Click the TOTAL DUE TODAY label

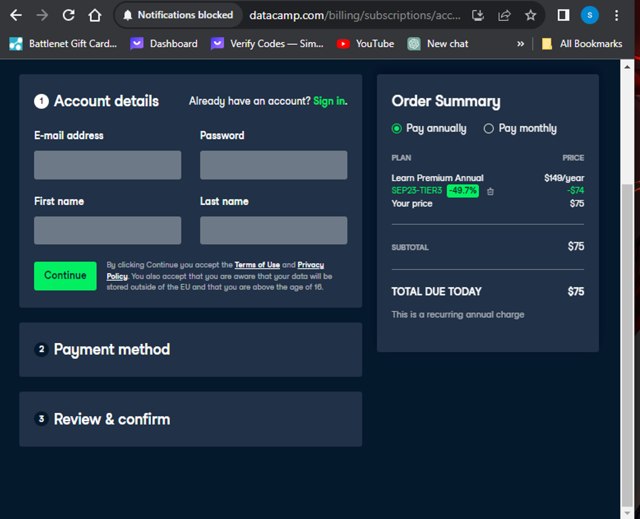pyautogui.click(x=436, y=291)
